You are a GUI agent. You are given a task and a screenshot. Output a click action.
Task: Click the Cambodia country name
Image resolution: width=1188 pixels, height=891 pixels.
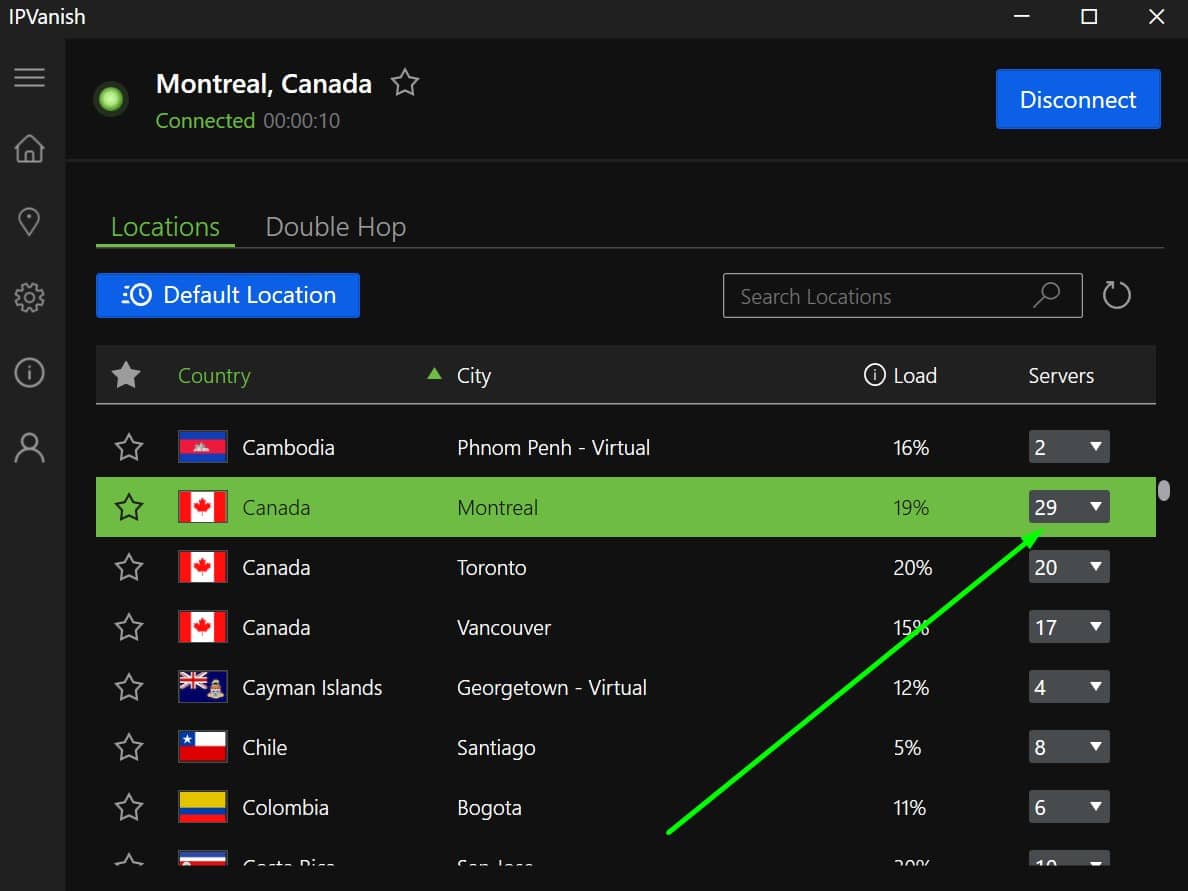pos(288,447)
